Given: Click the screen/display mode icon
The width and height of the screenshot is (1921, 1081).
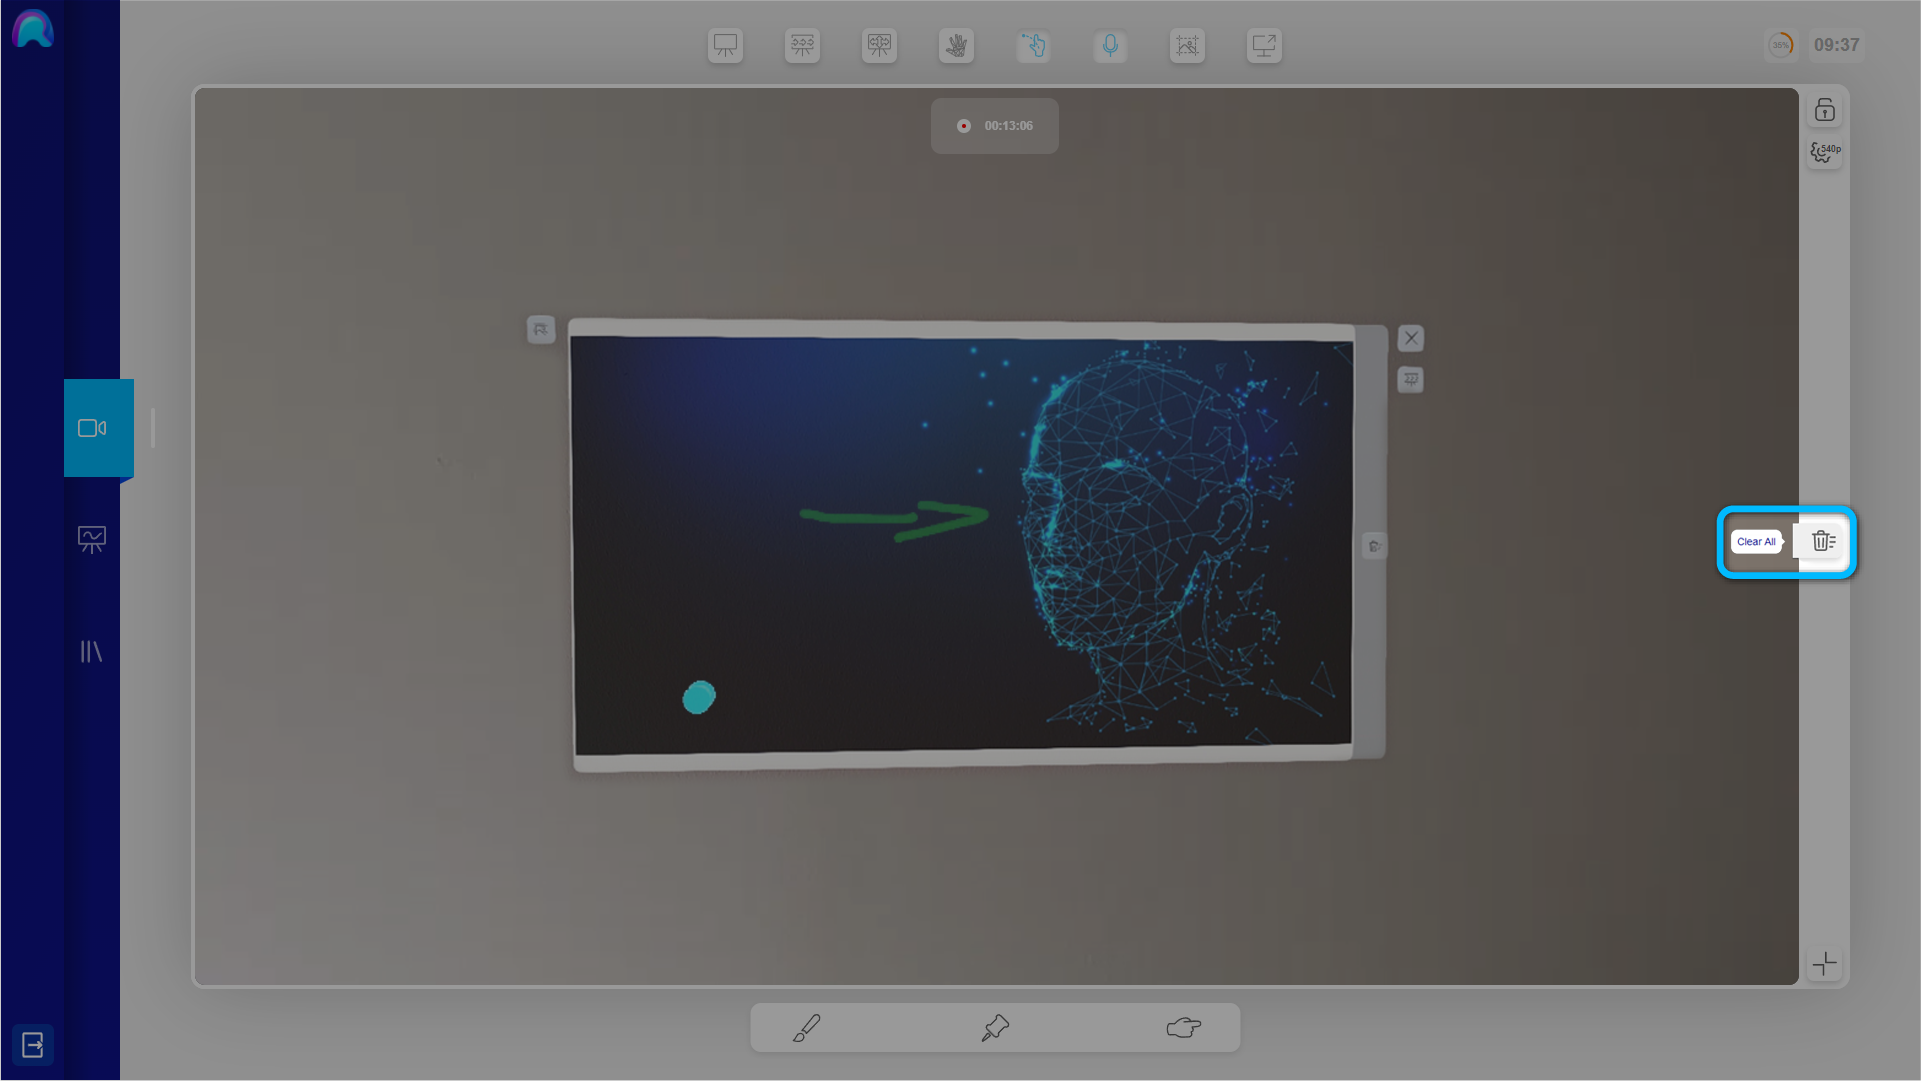Looking at the screenshot, I should 1263,44.
